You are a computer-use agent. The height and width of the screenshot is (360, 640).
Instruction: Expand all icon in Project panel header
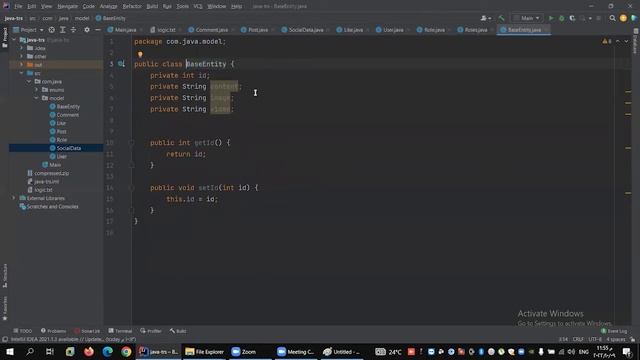[x=62, y=30]
